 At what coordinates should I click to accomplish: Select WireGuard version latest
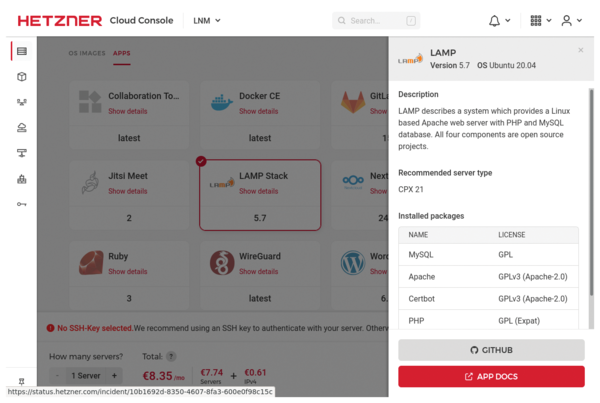coord(260,299)
